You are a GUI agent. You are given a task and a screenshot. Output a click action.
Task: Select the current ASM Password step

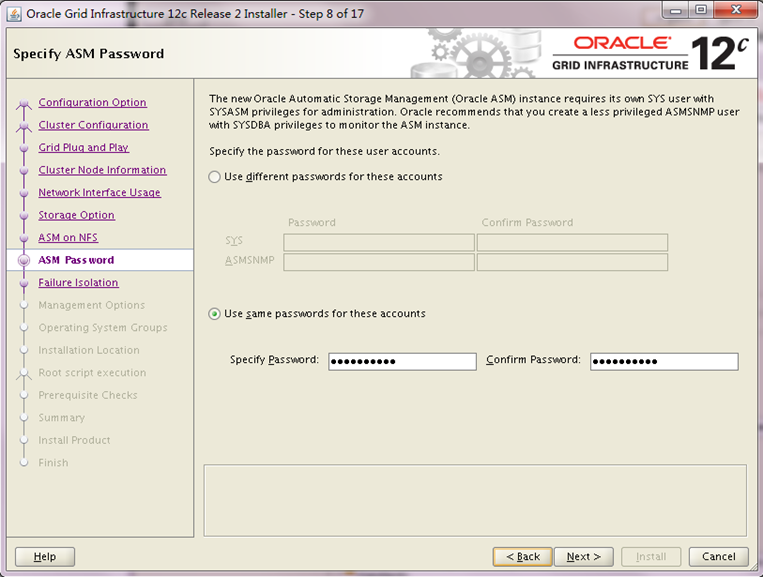[76, 260]
